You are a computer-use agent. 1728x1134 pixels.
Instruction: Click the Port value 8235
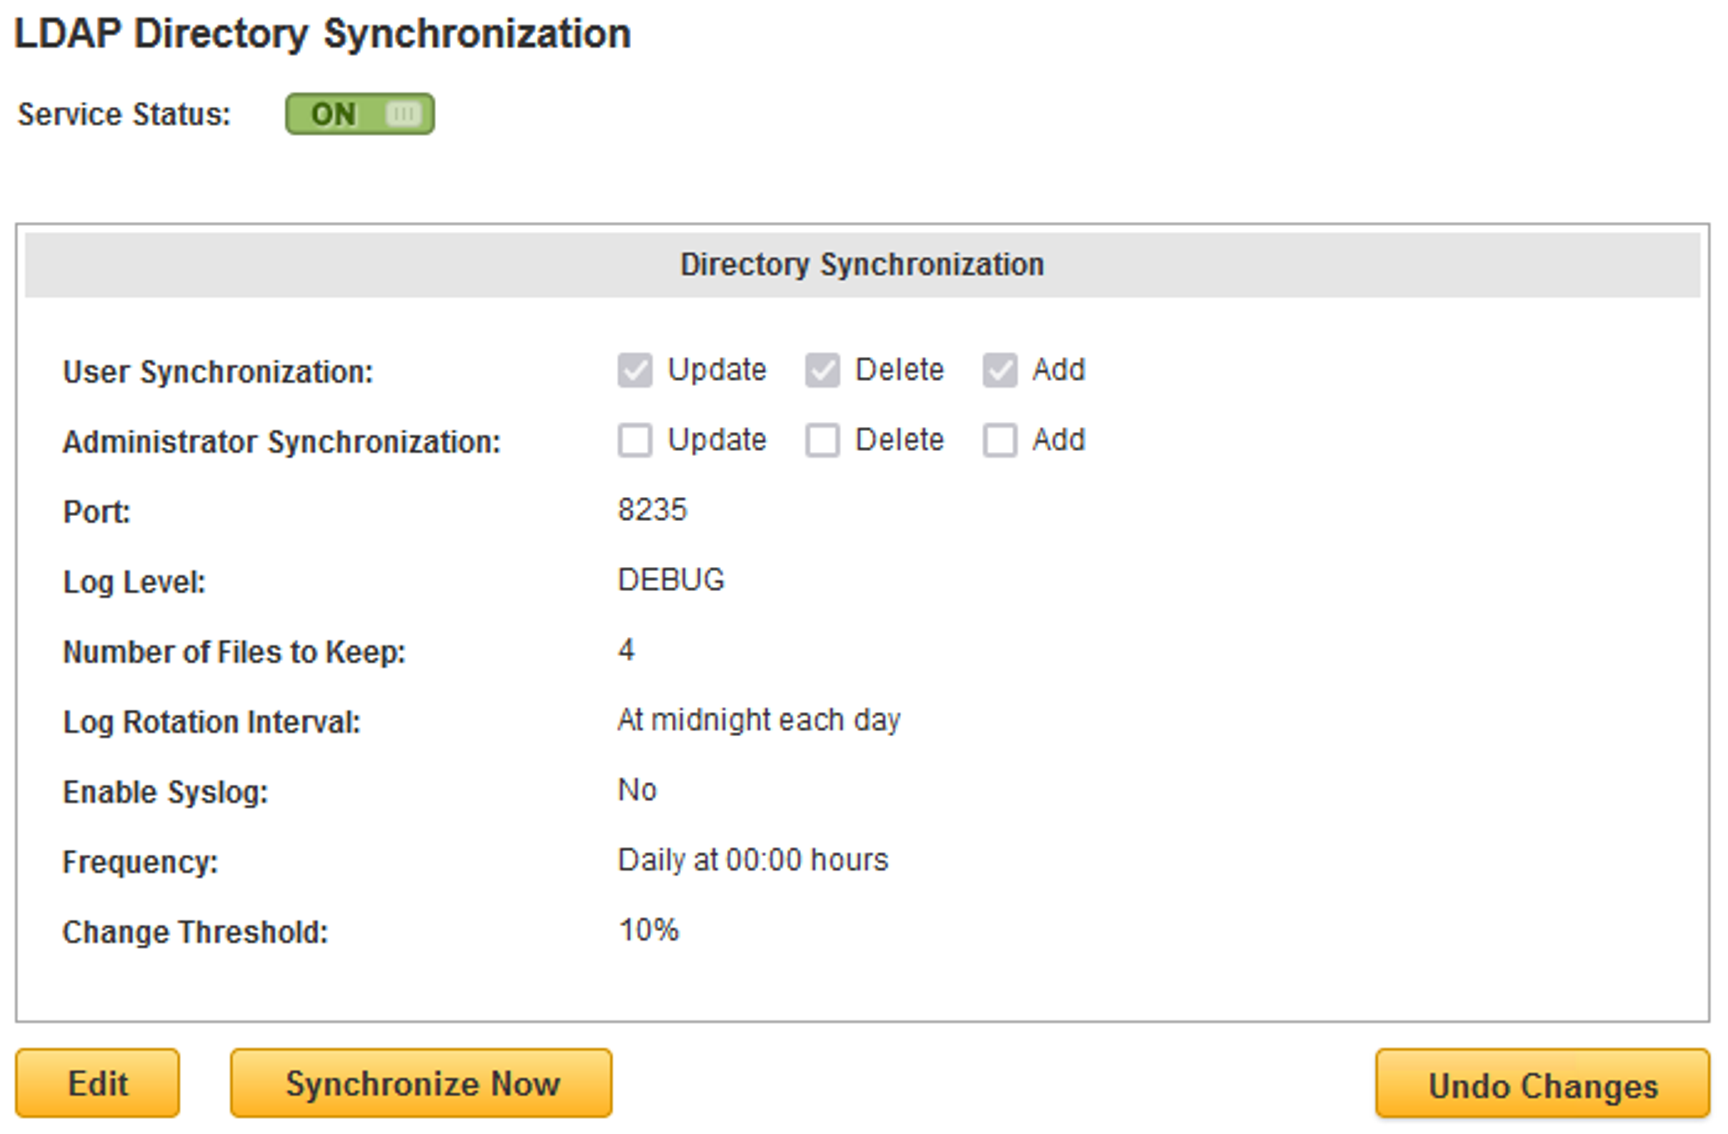coord(652,510)
